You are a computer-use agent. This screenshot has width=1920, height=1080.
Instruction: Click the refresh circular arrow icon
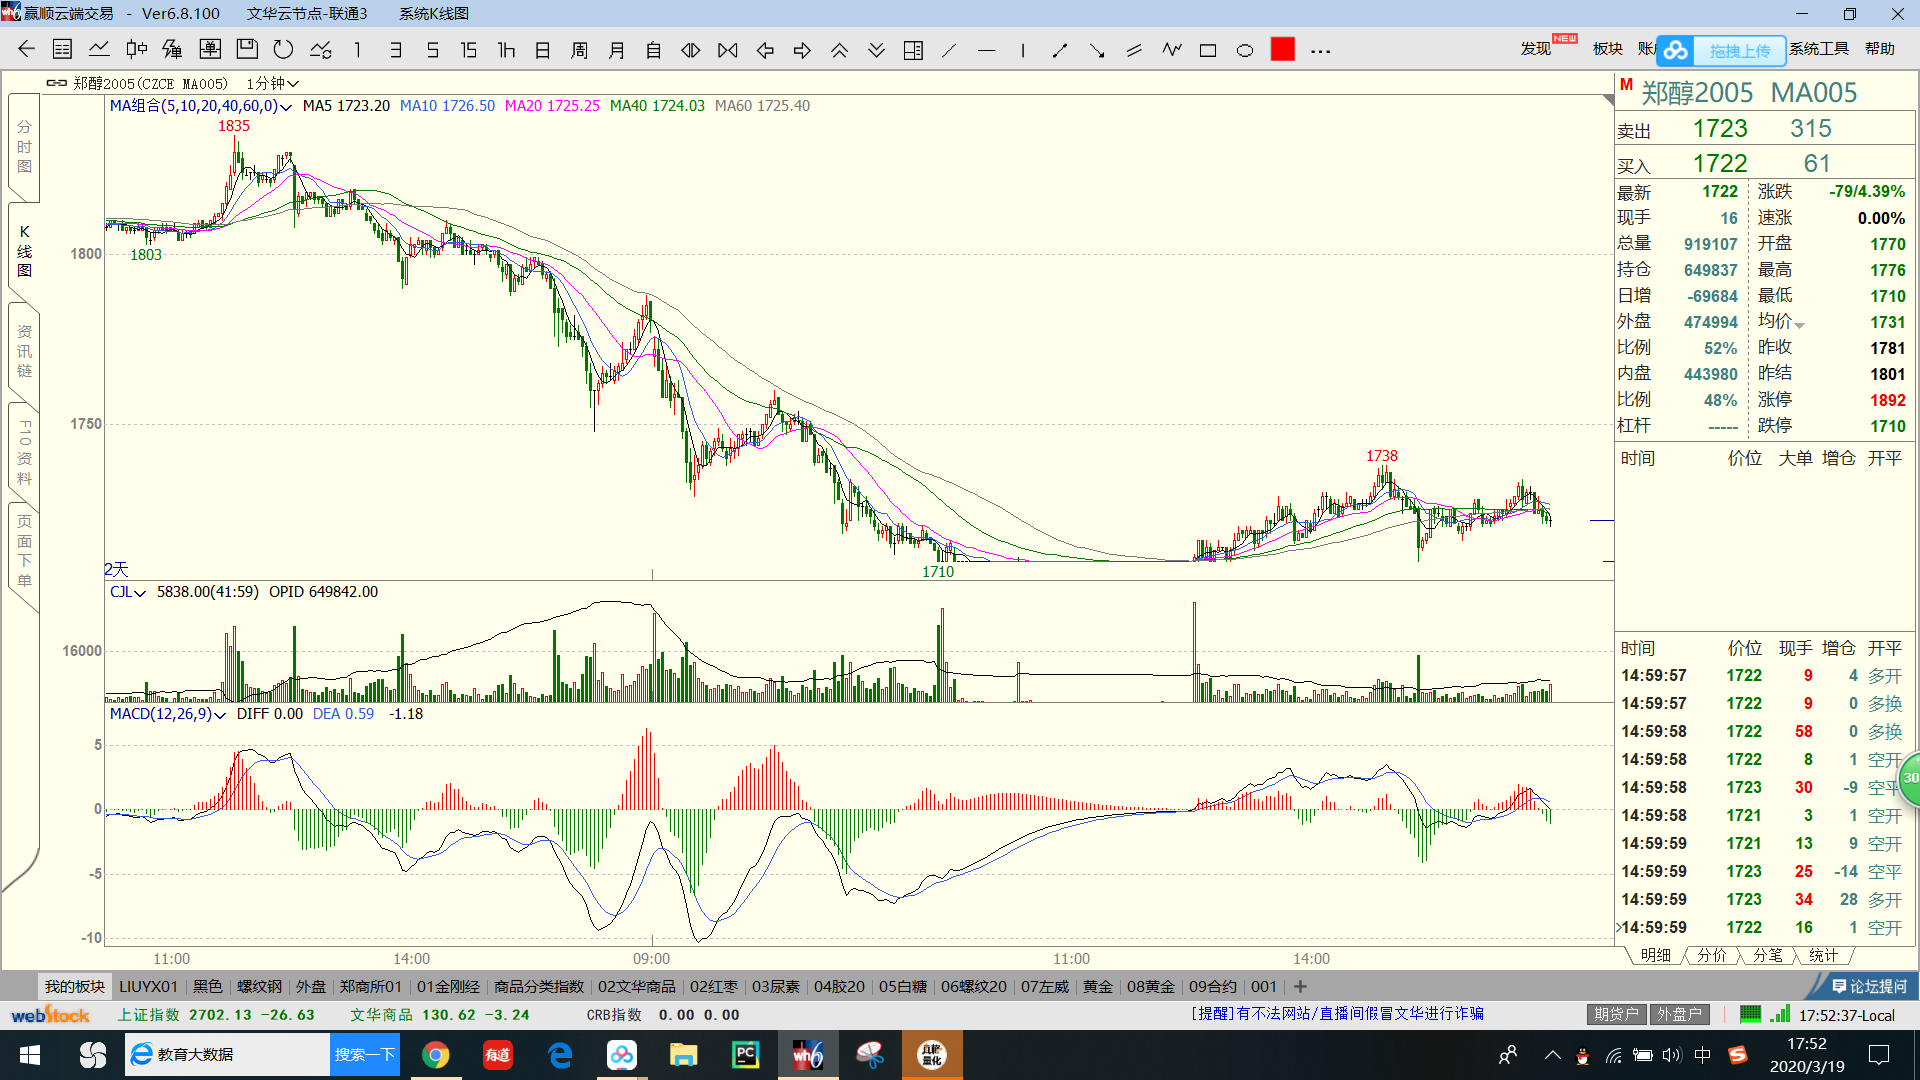point(284,50)
